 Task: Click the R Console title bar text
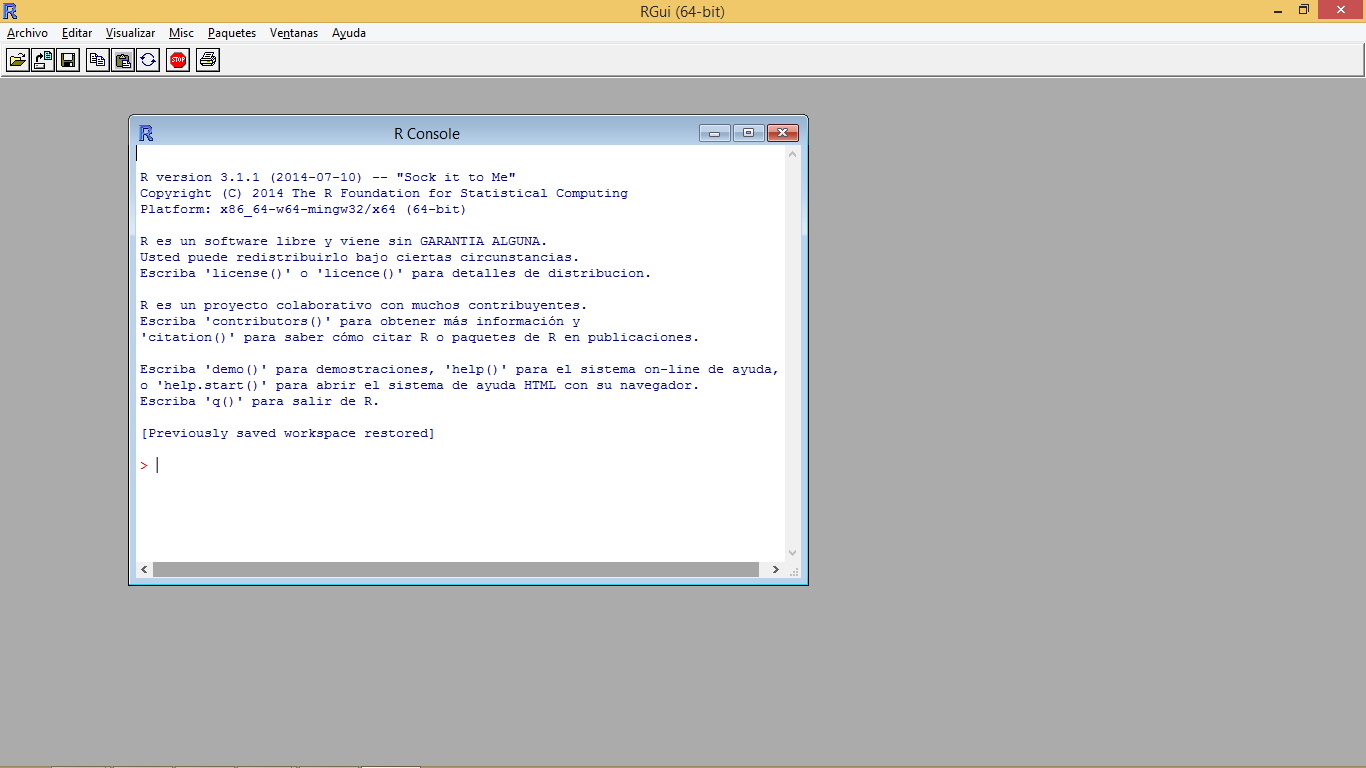427,134
